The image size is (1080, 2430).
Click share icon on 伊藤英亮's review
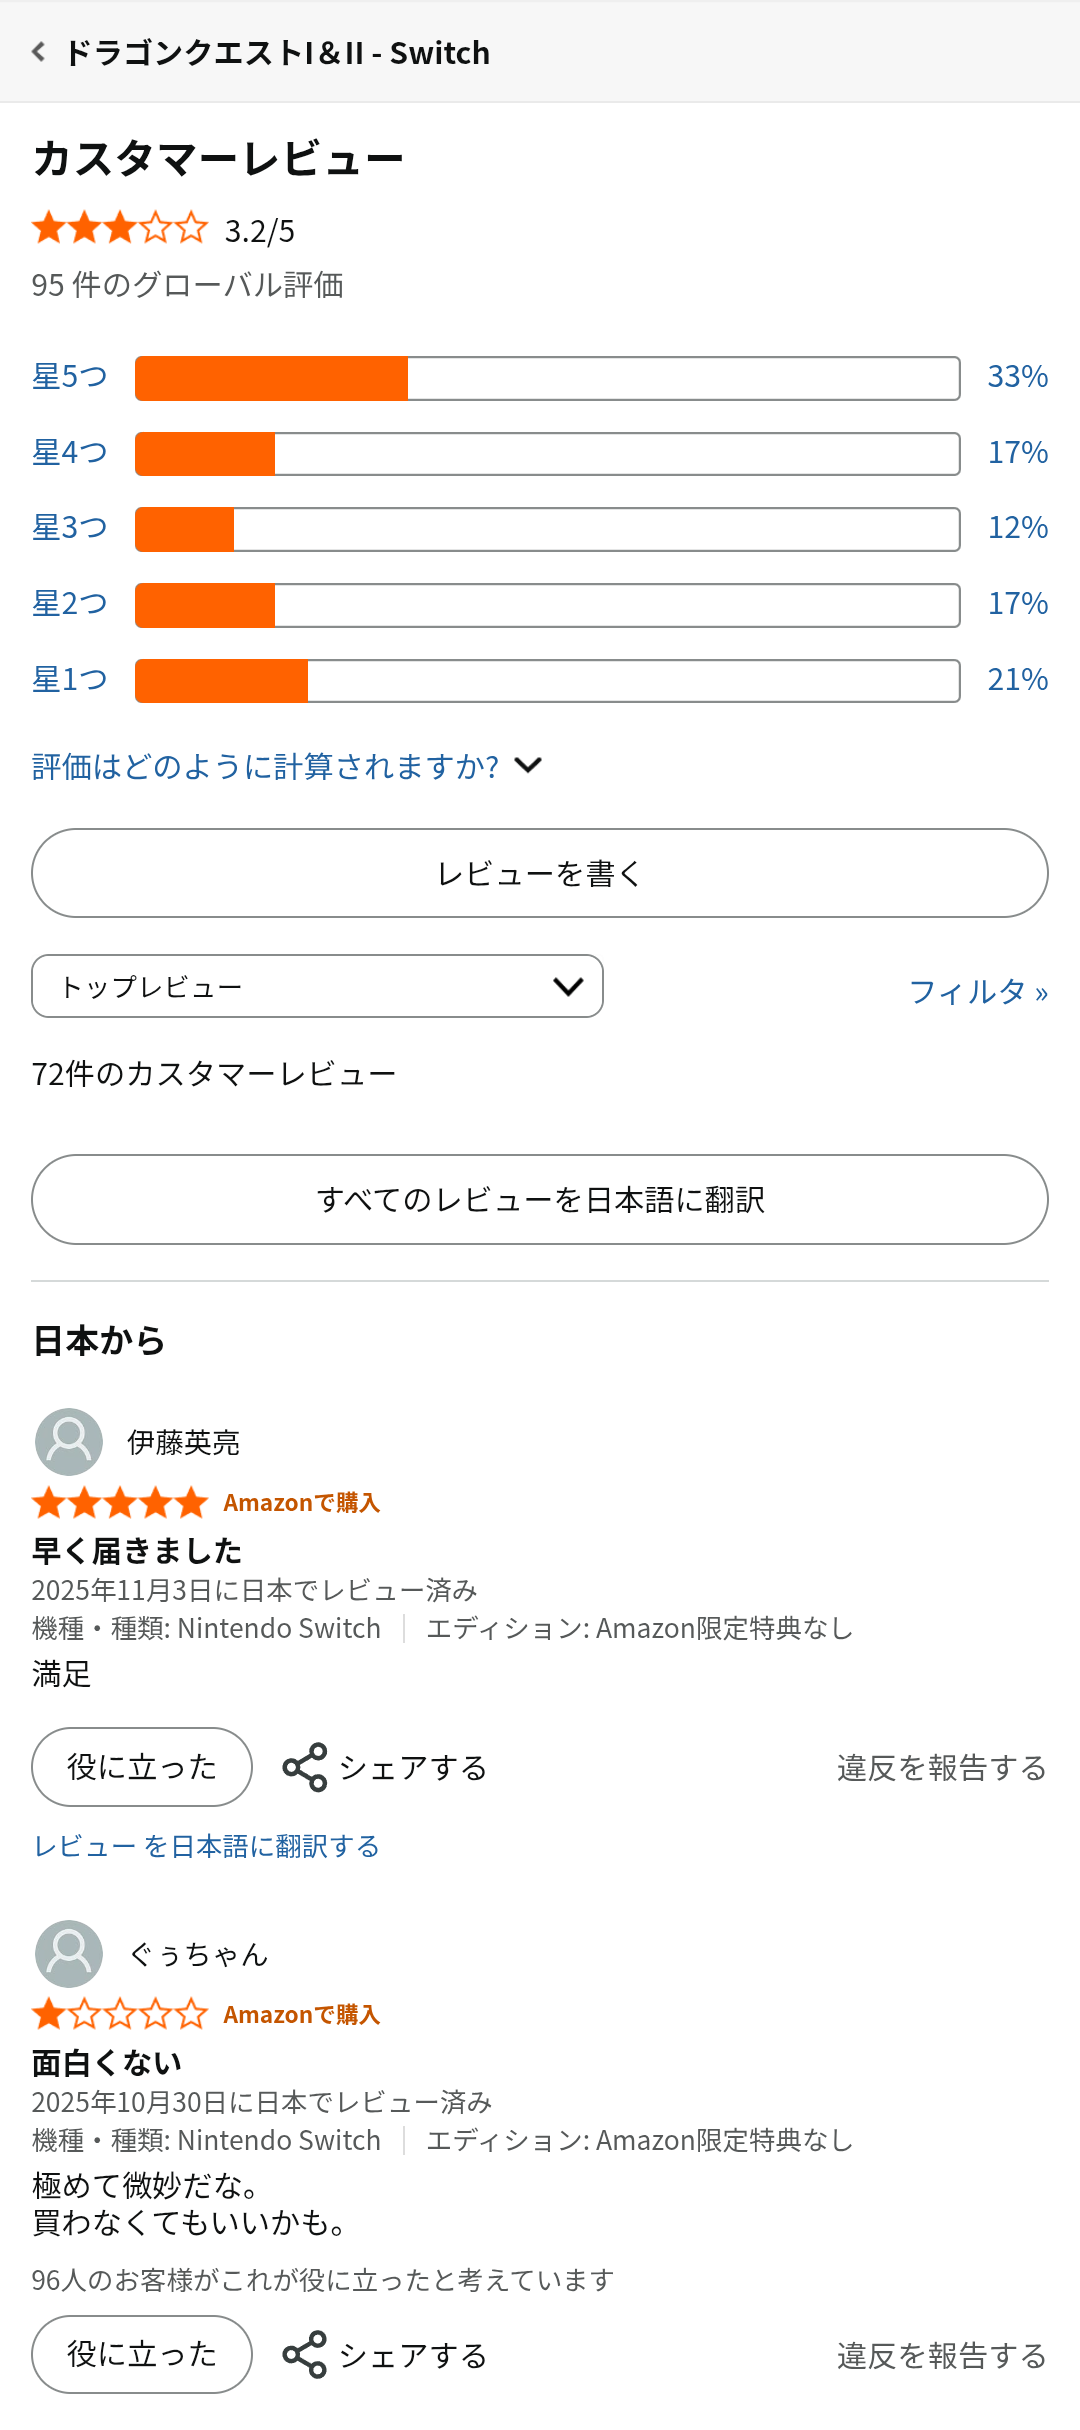point(305,1767)
